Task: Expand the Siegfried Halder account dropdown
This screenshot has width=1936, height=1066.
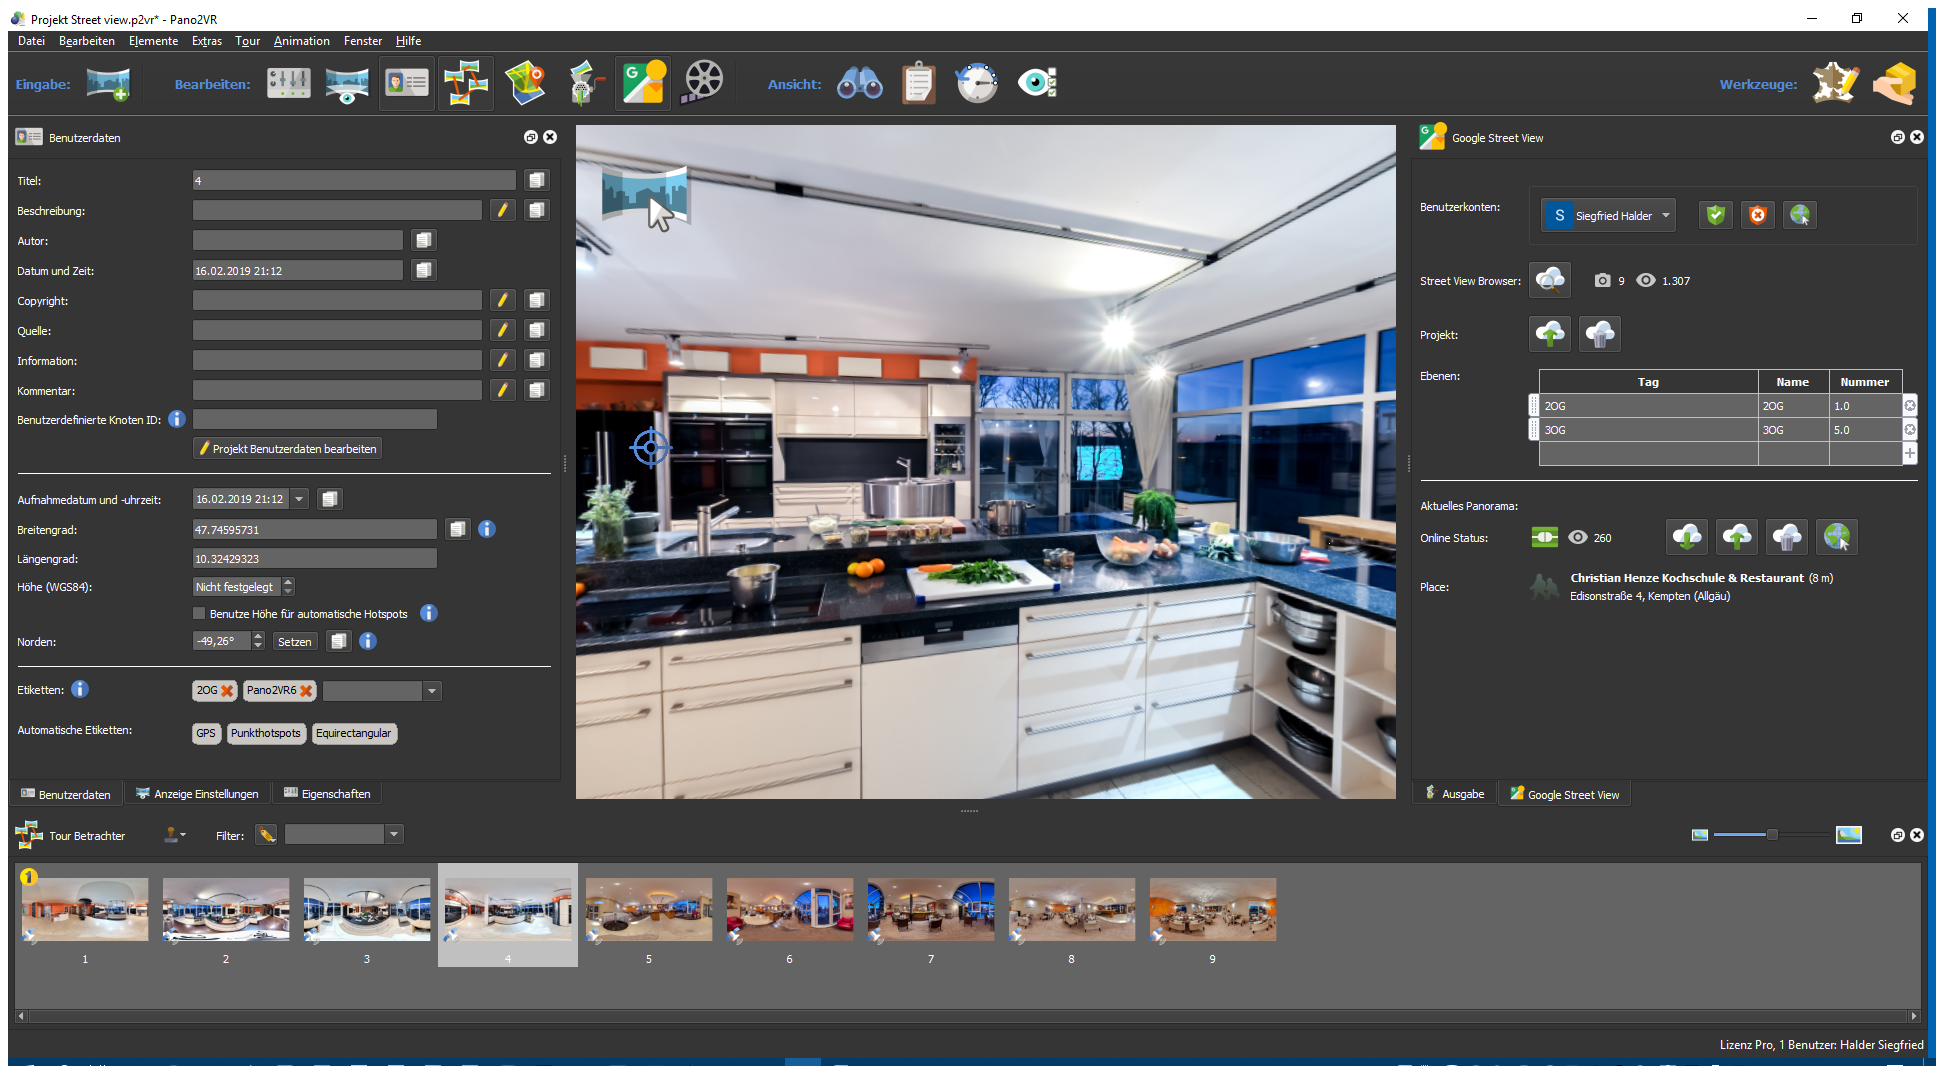Action: point(1665,216)
